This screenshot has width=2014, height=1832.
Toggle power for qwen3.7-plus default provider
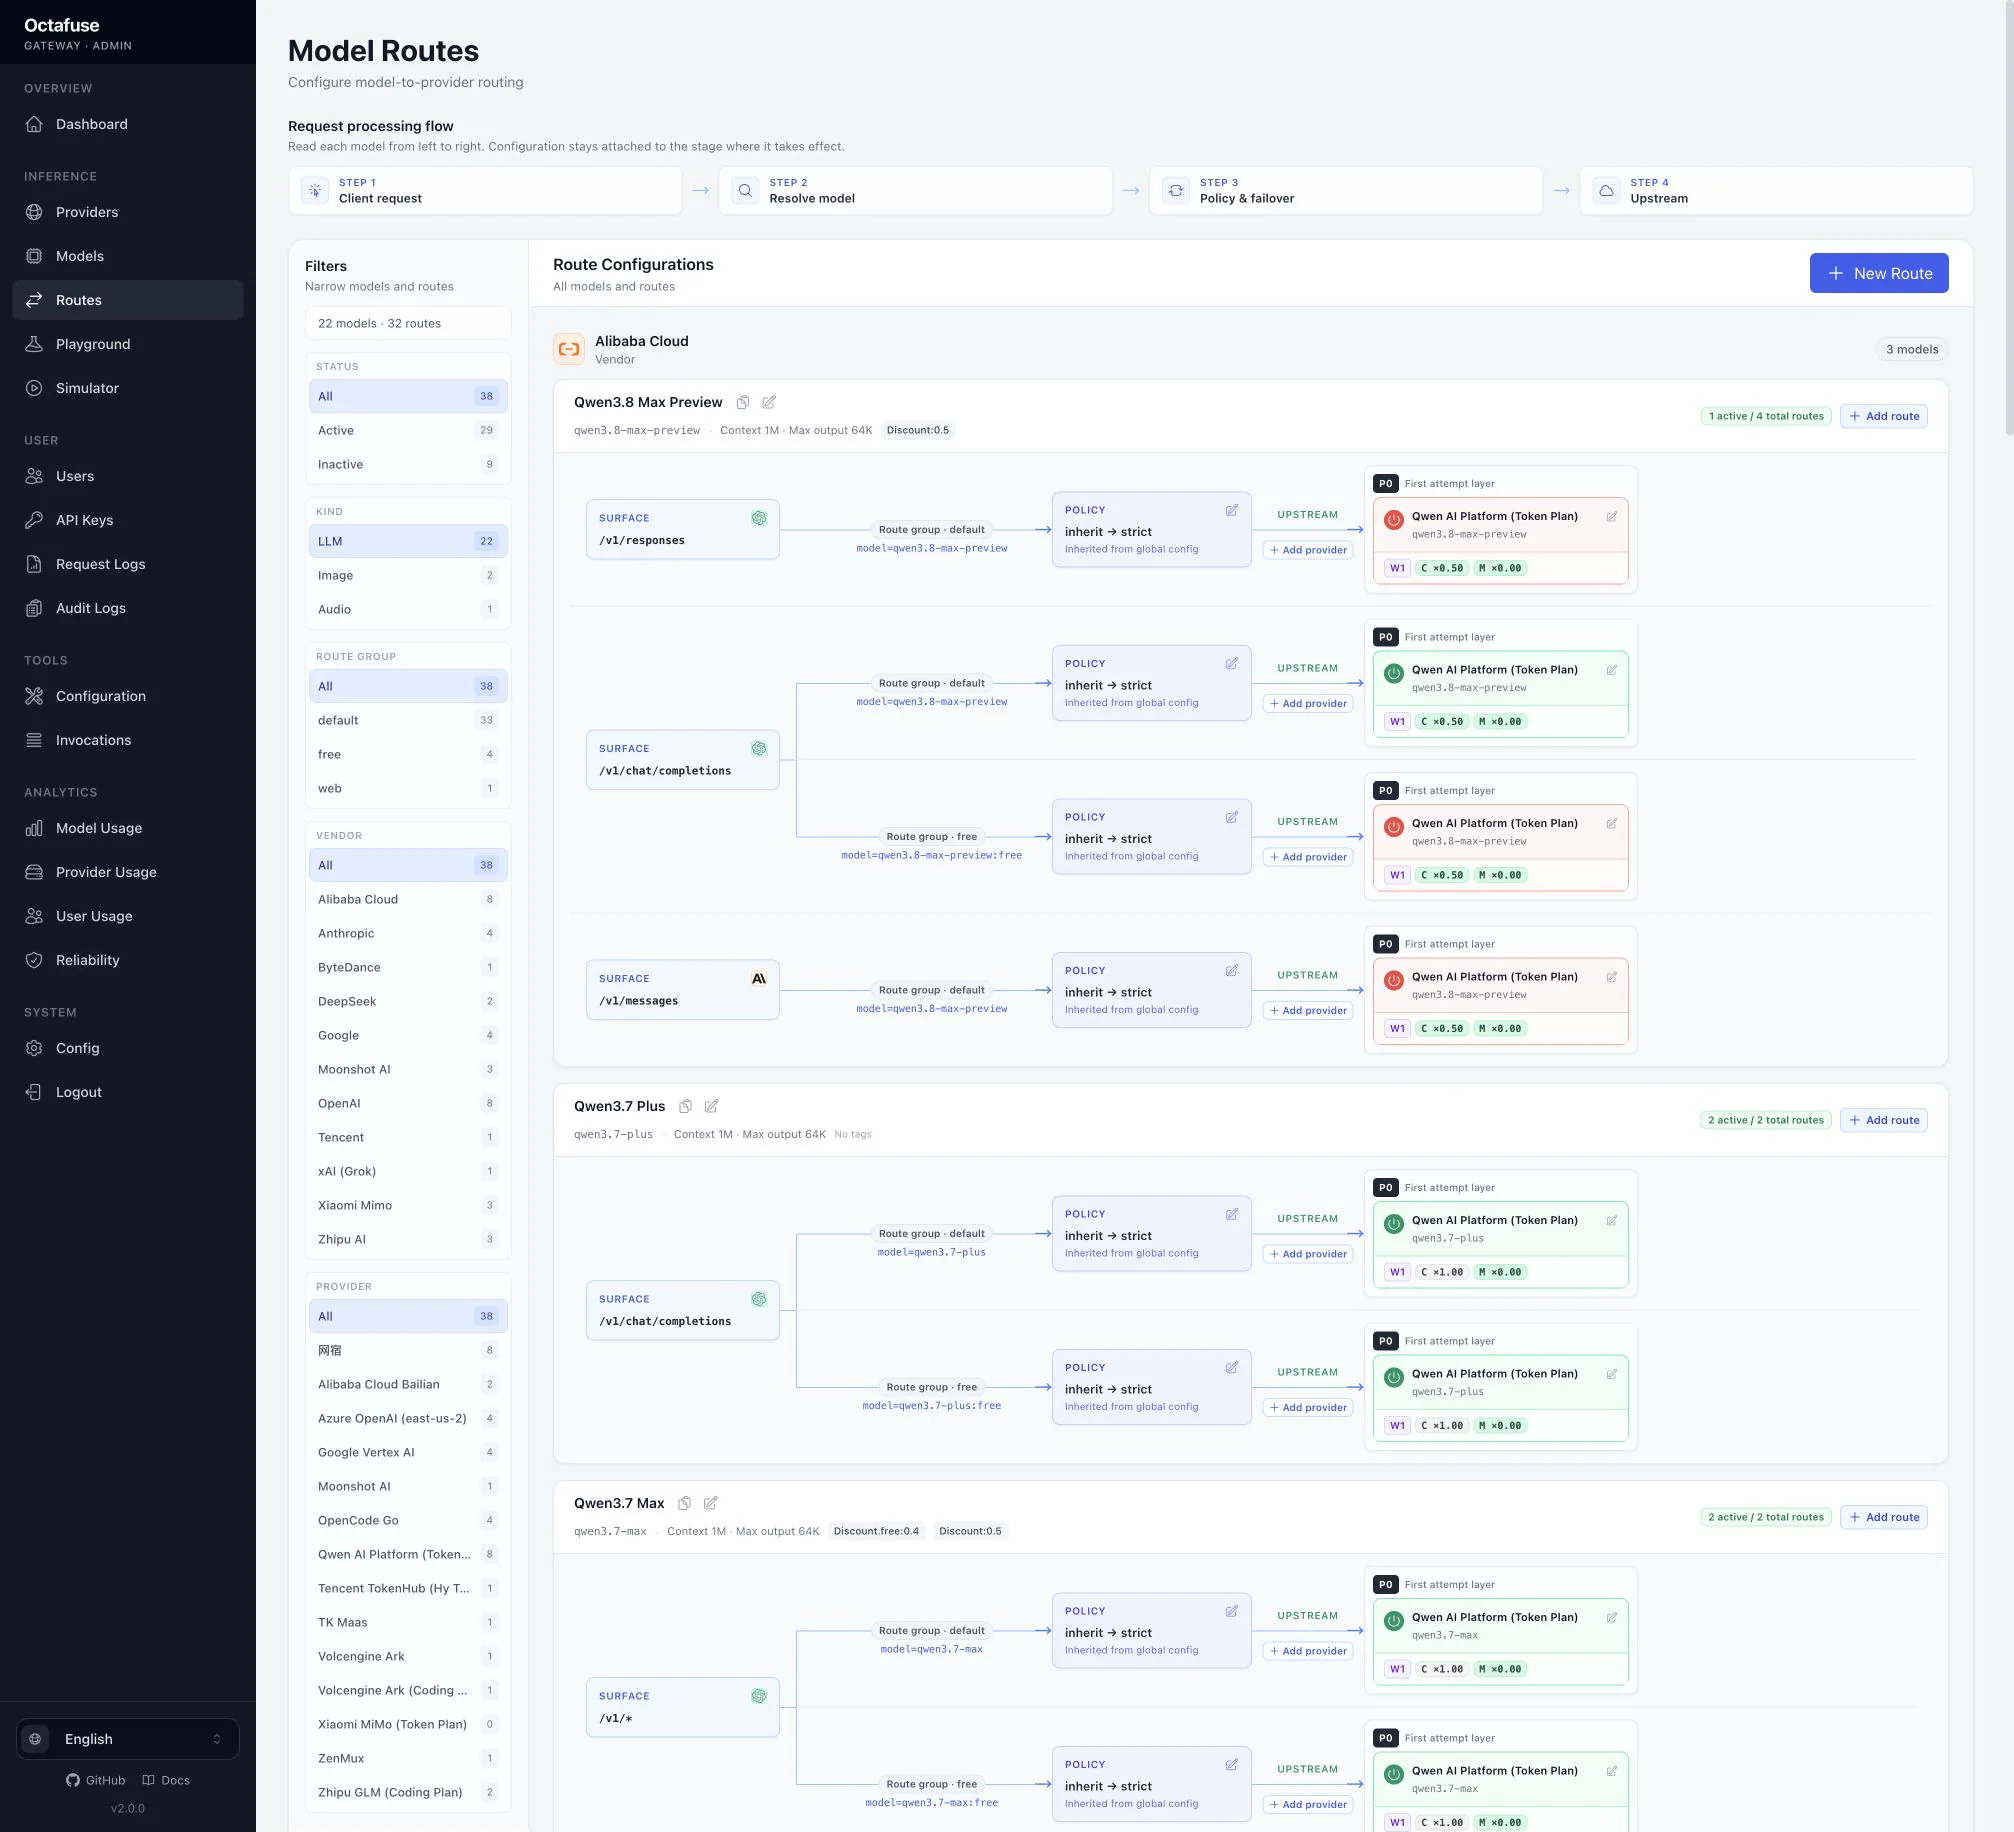(1394, 1224)
